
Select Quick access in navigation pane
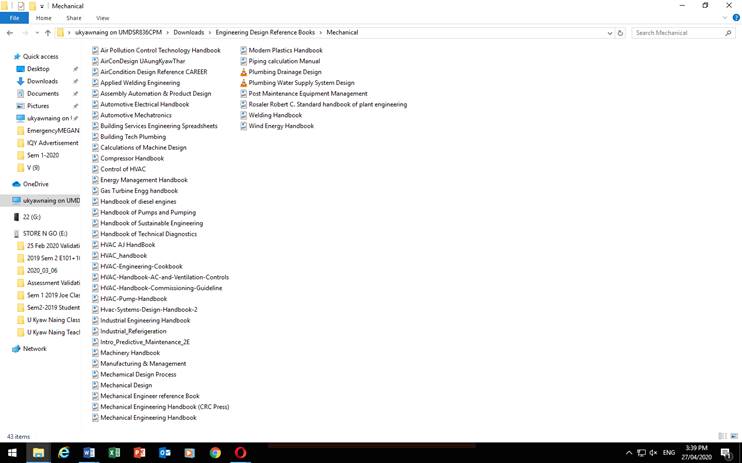coord(41,56)
